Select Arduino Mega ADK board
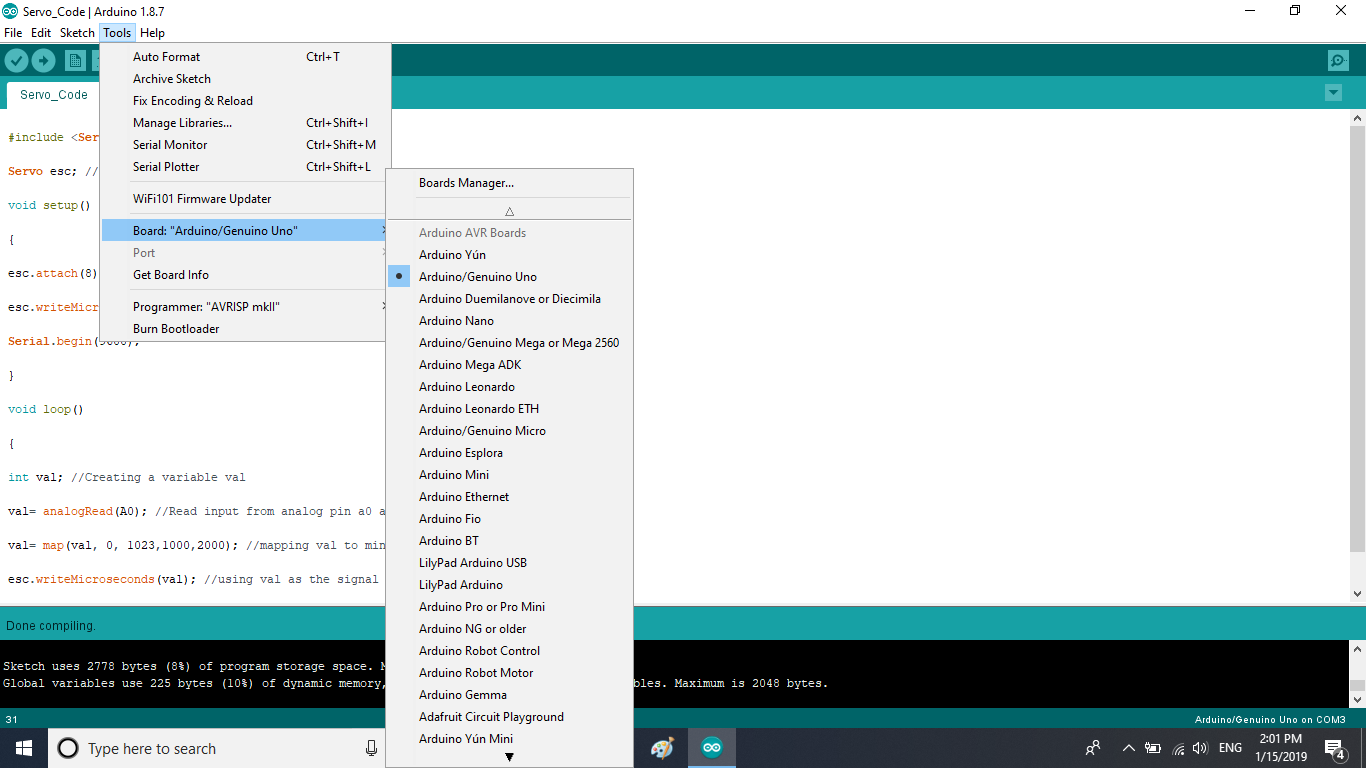Viewport: 1366px width, 768px height. tap(509, 365)
